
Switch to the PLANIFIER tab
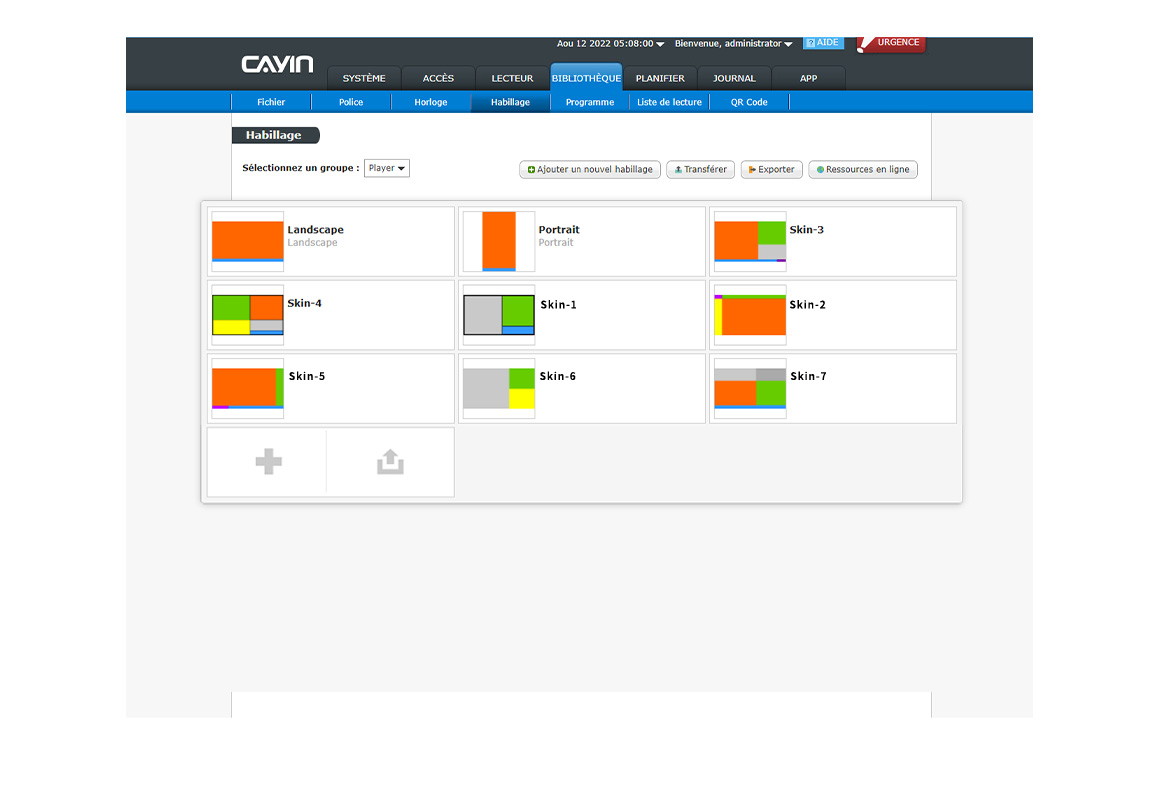[x=660, y=78]
